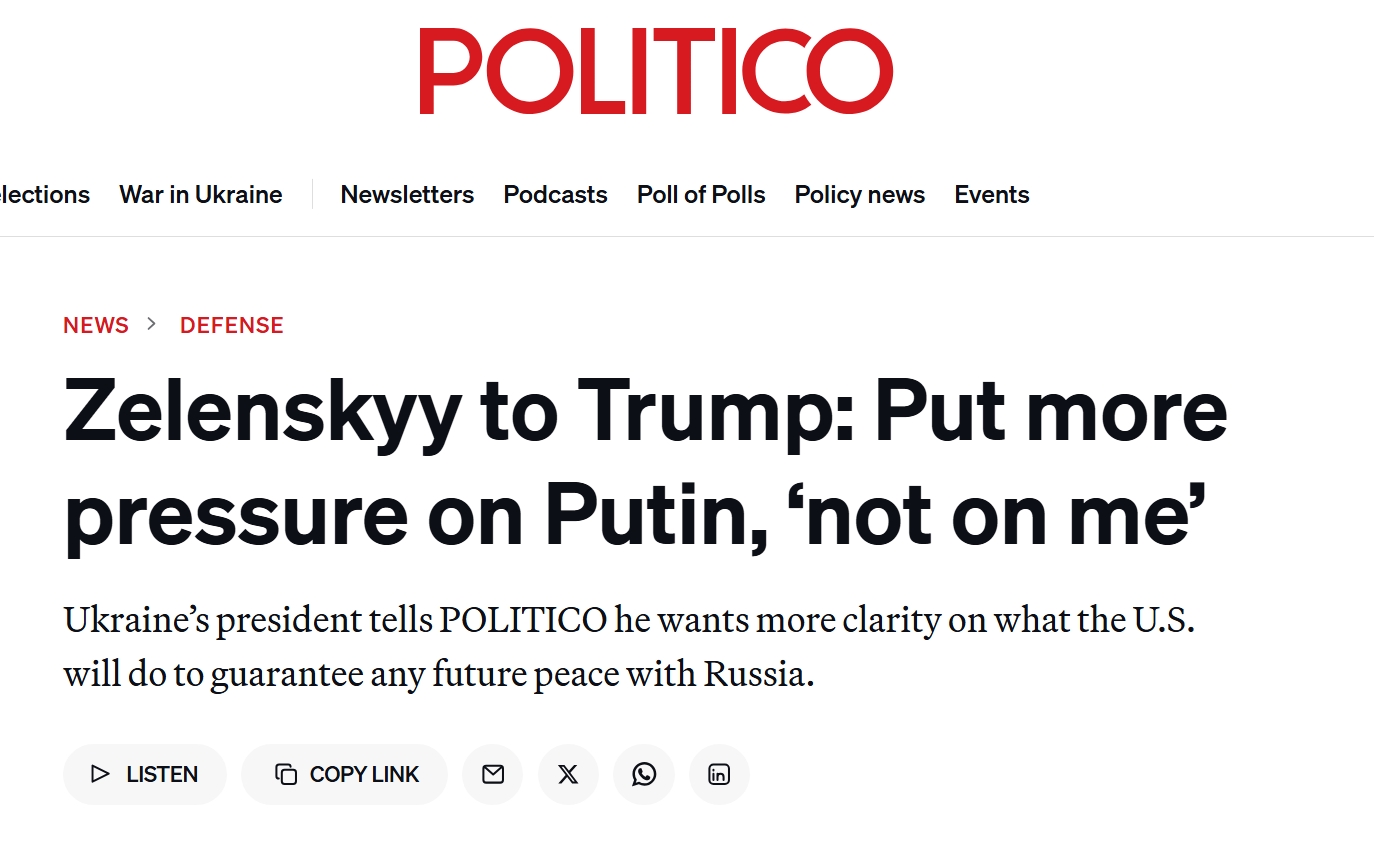Open Policy news section
The height and width of the screenshot is (841, 1374).
pyautogui.click(x=860, y=194)
